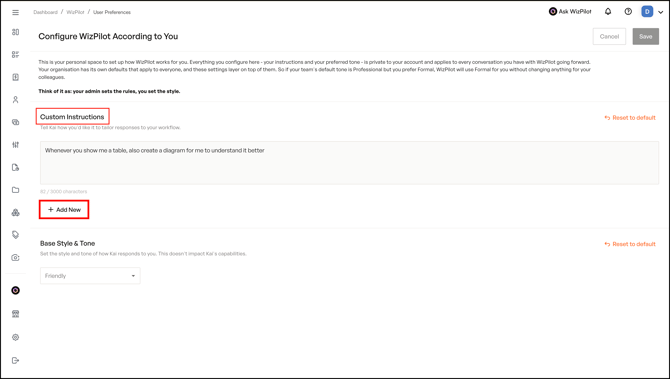Open the settings gear icon in sidebar

pyautogui.click(x=15, y=338)
